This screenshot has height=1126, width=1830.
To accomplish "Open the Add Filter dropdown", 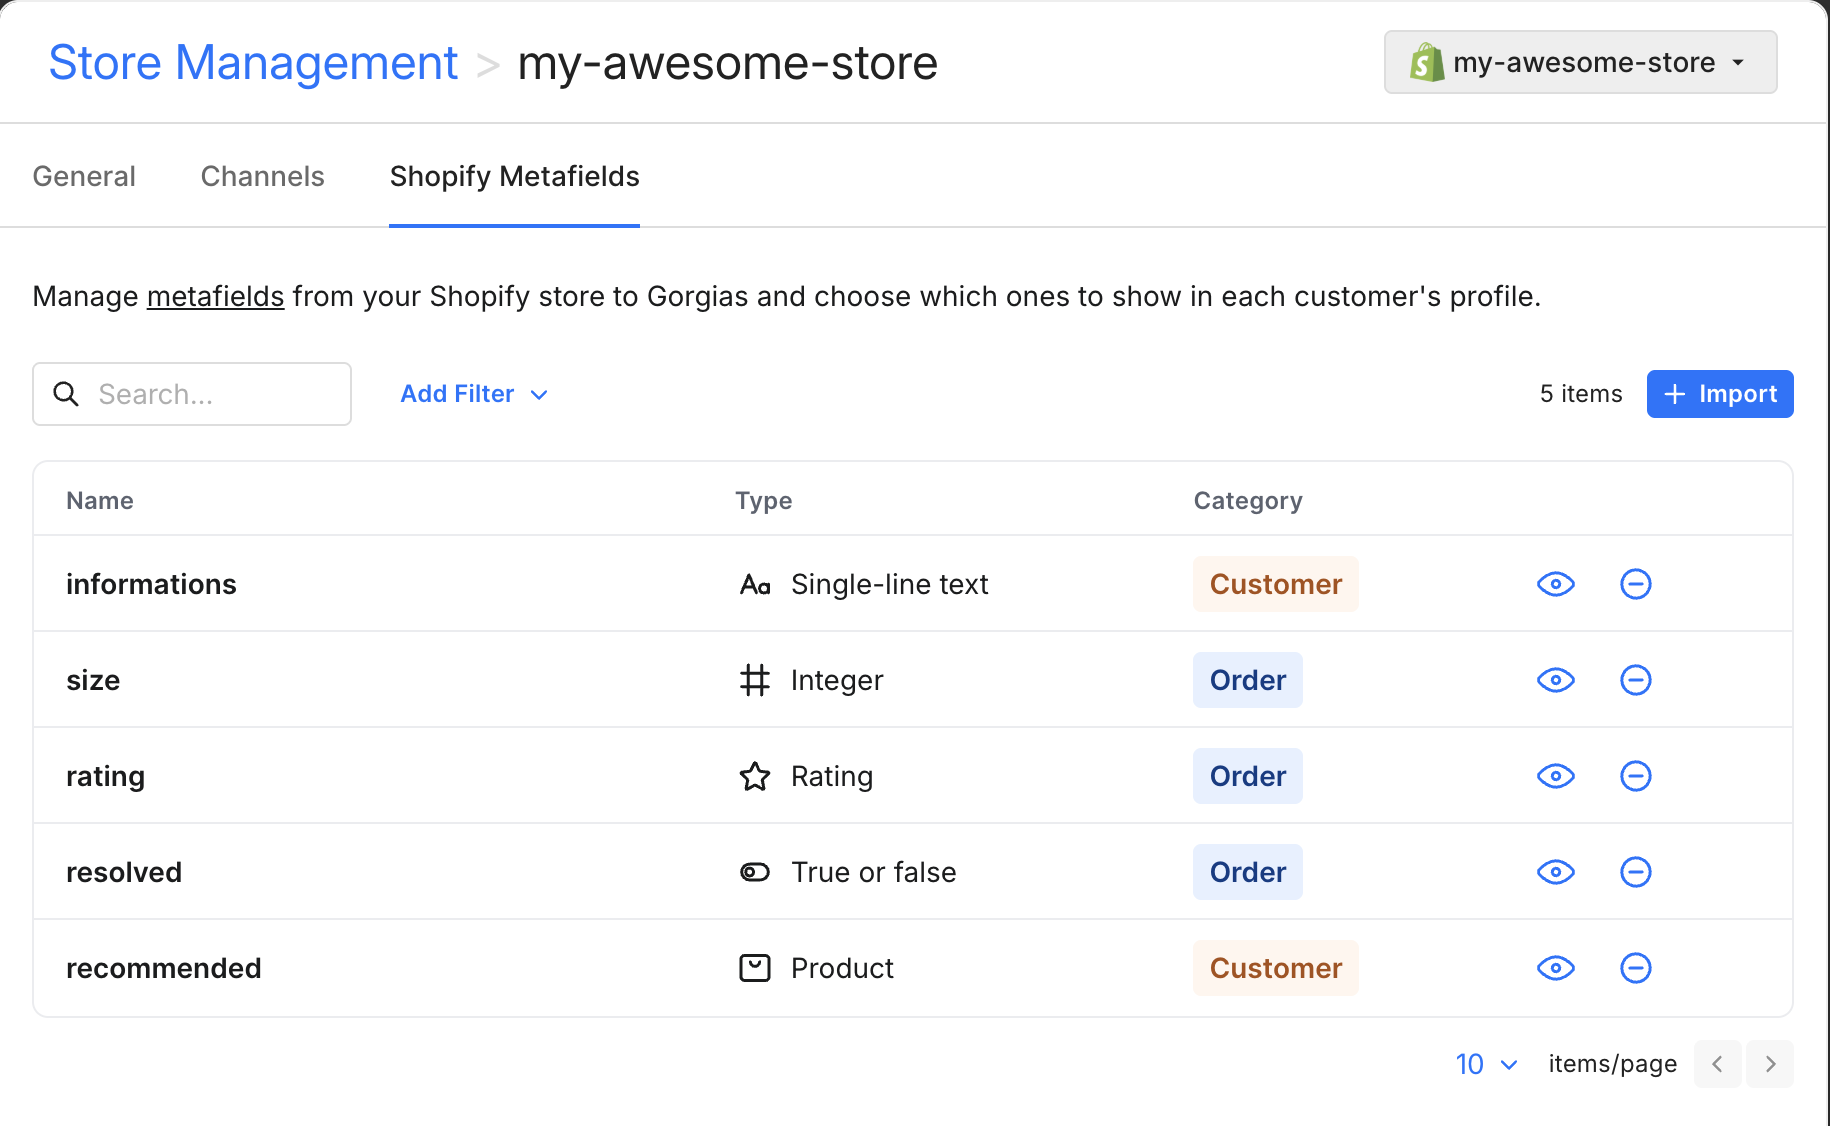I will (474, 394).
